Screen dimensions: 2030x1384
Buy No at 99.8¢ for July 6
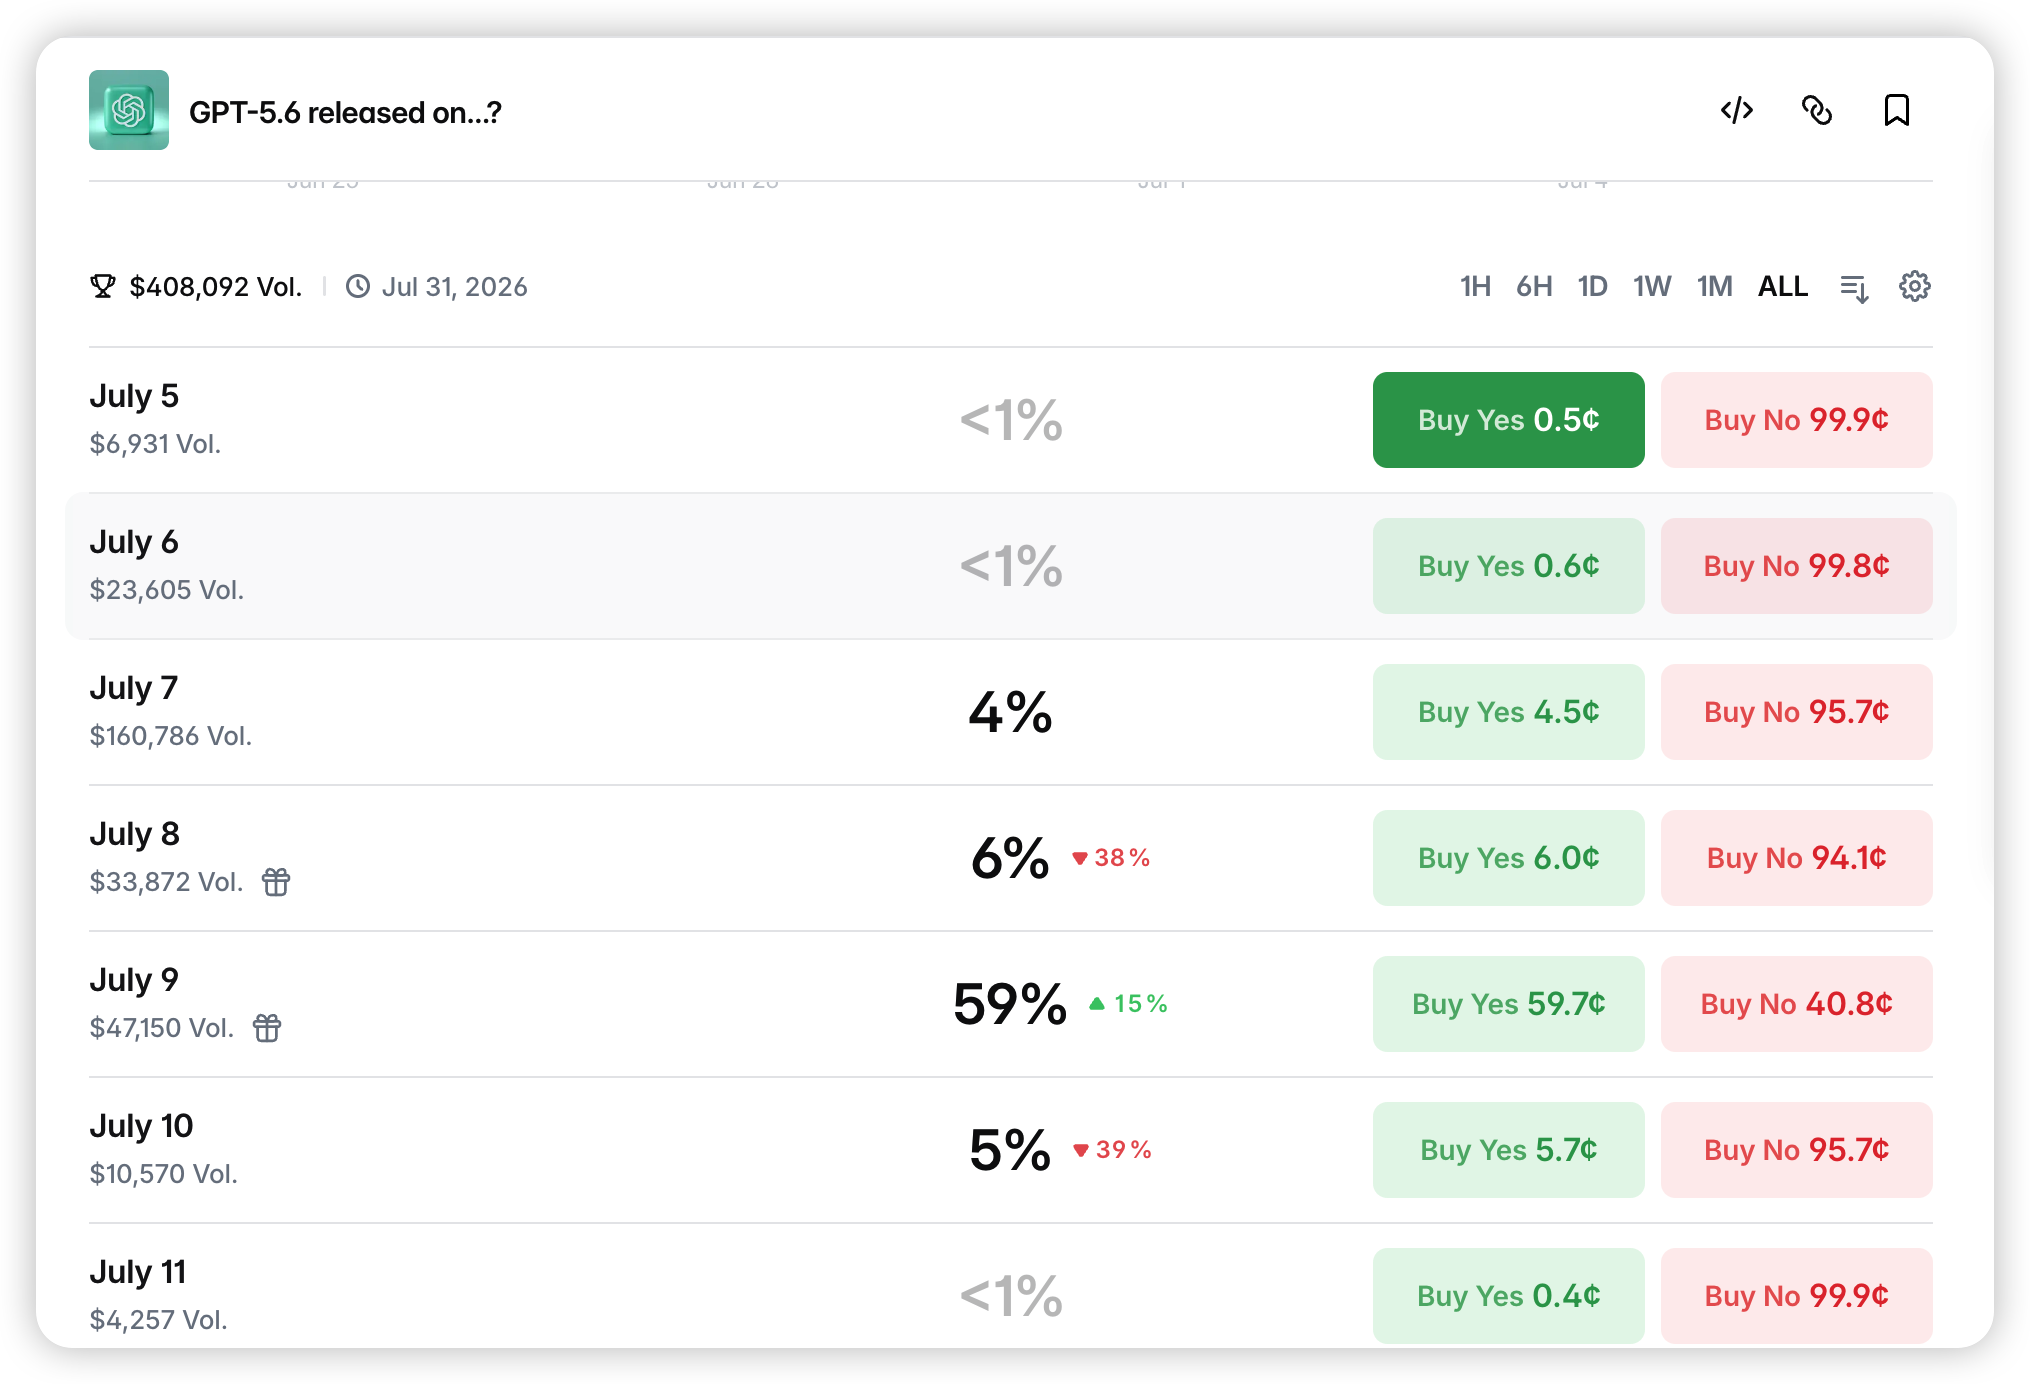coord(1796,566)
